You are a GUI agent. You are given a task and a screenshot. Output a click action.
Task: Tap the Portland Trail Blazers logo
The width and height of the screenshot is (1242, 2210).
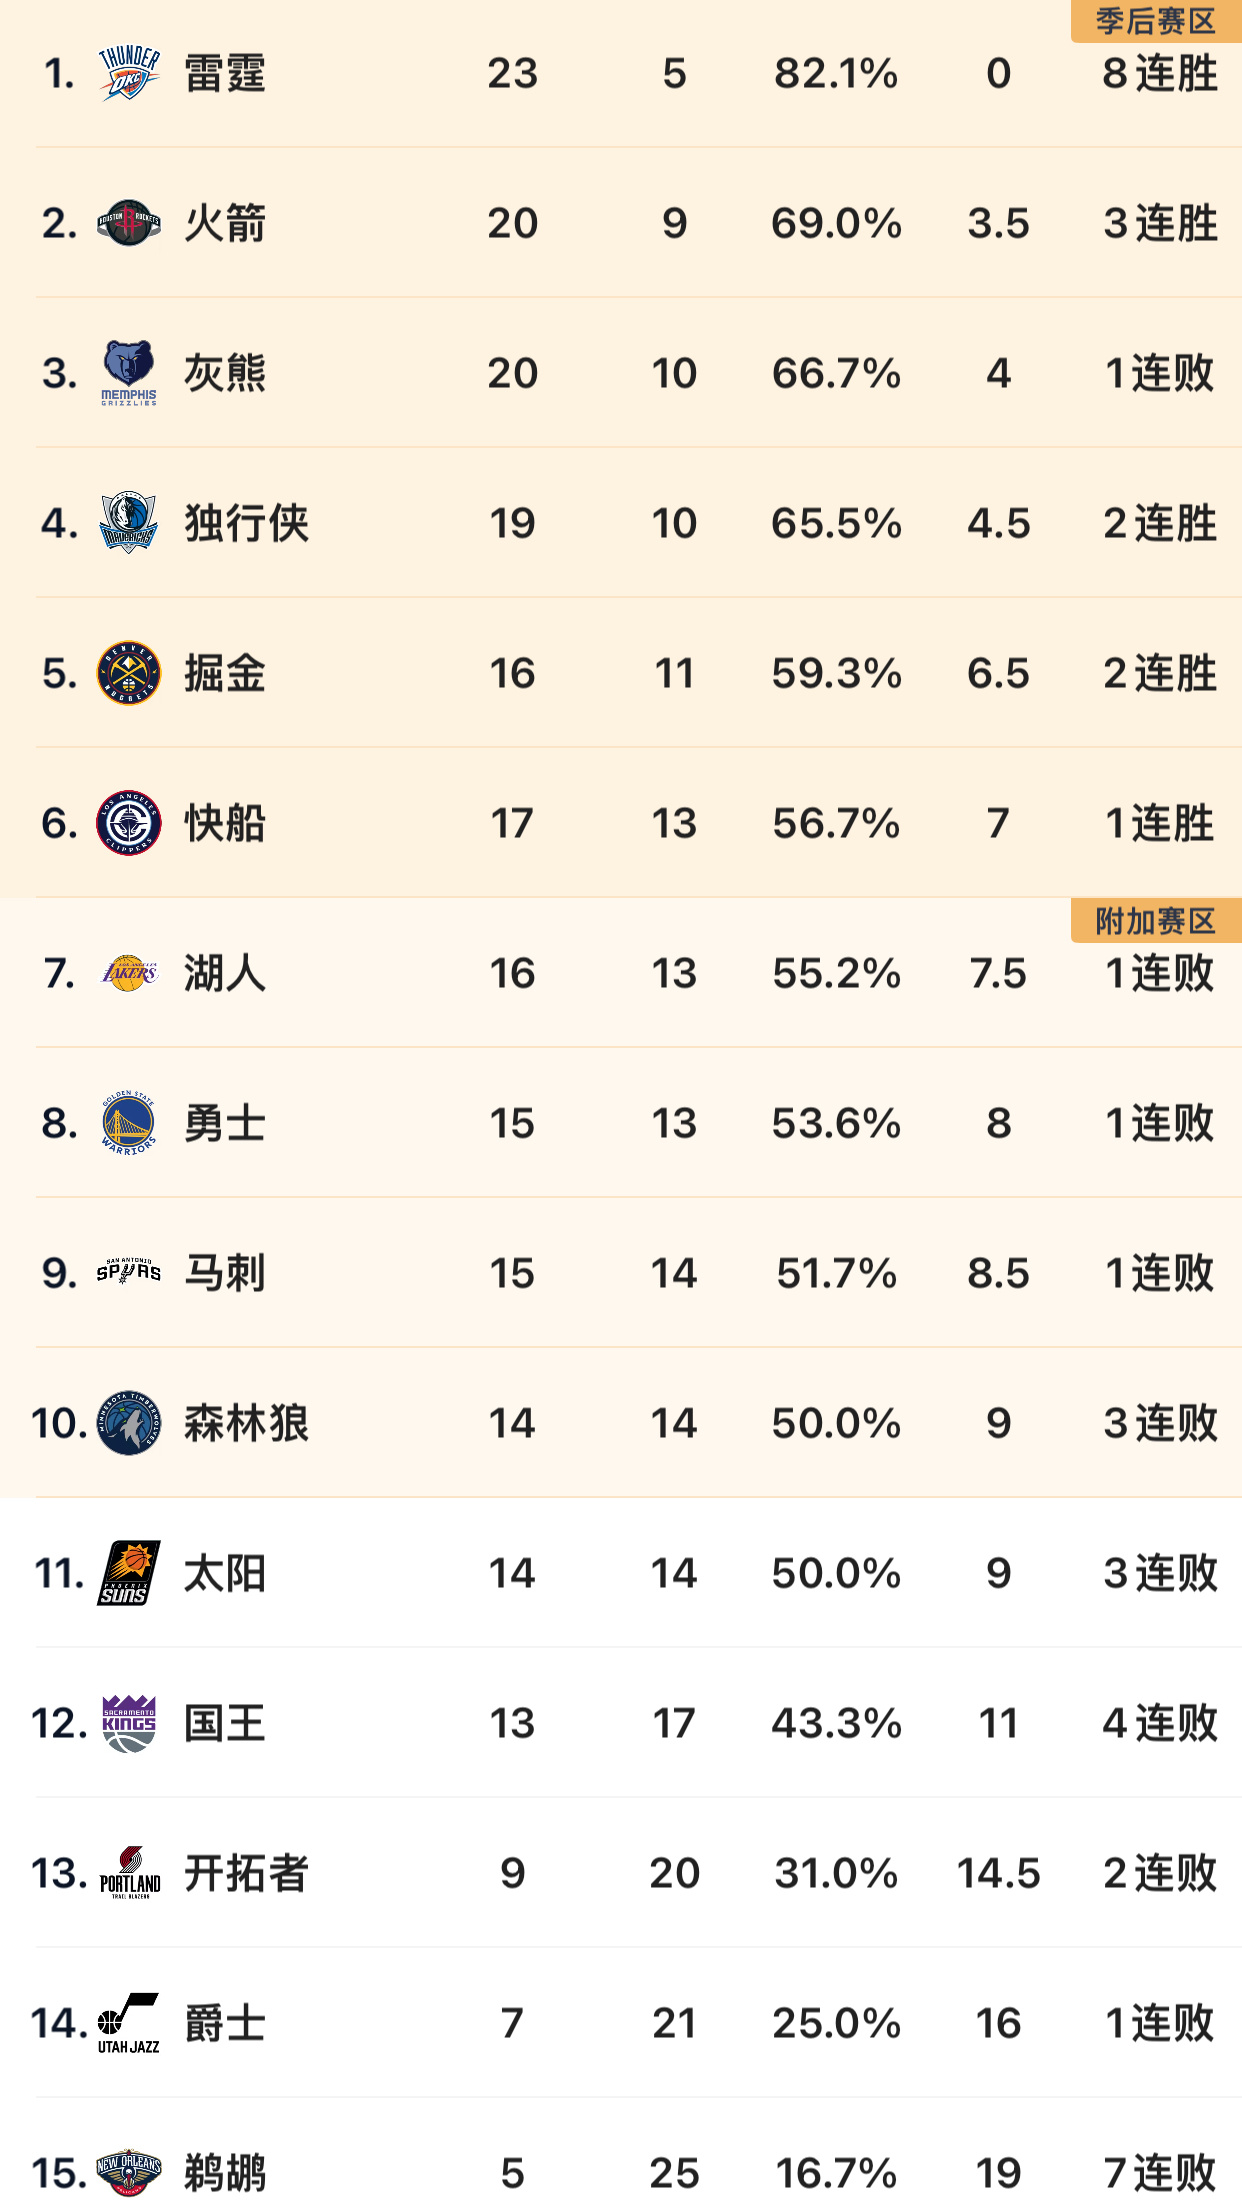(130, 1873)
